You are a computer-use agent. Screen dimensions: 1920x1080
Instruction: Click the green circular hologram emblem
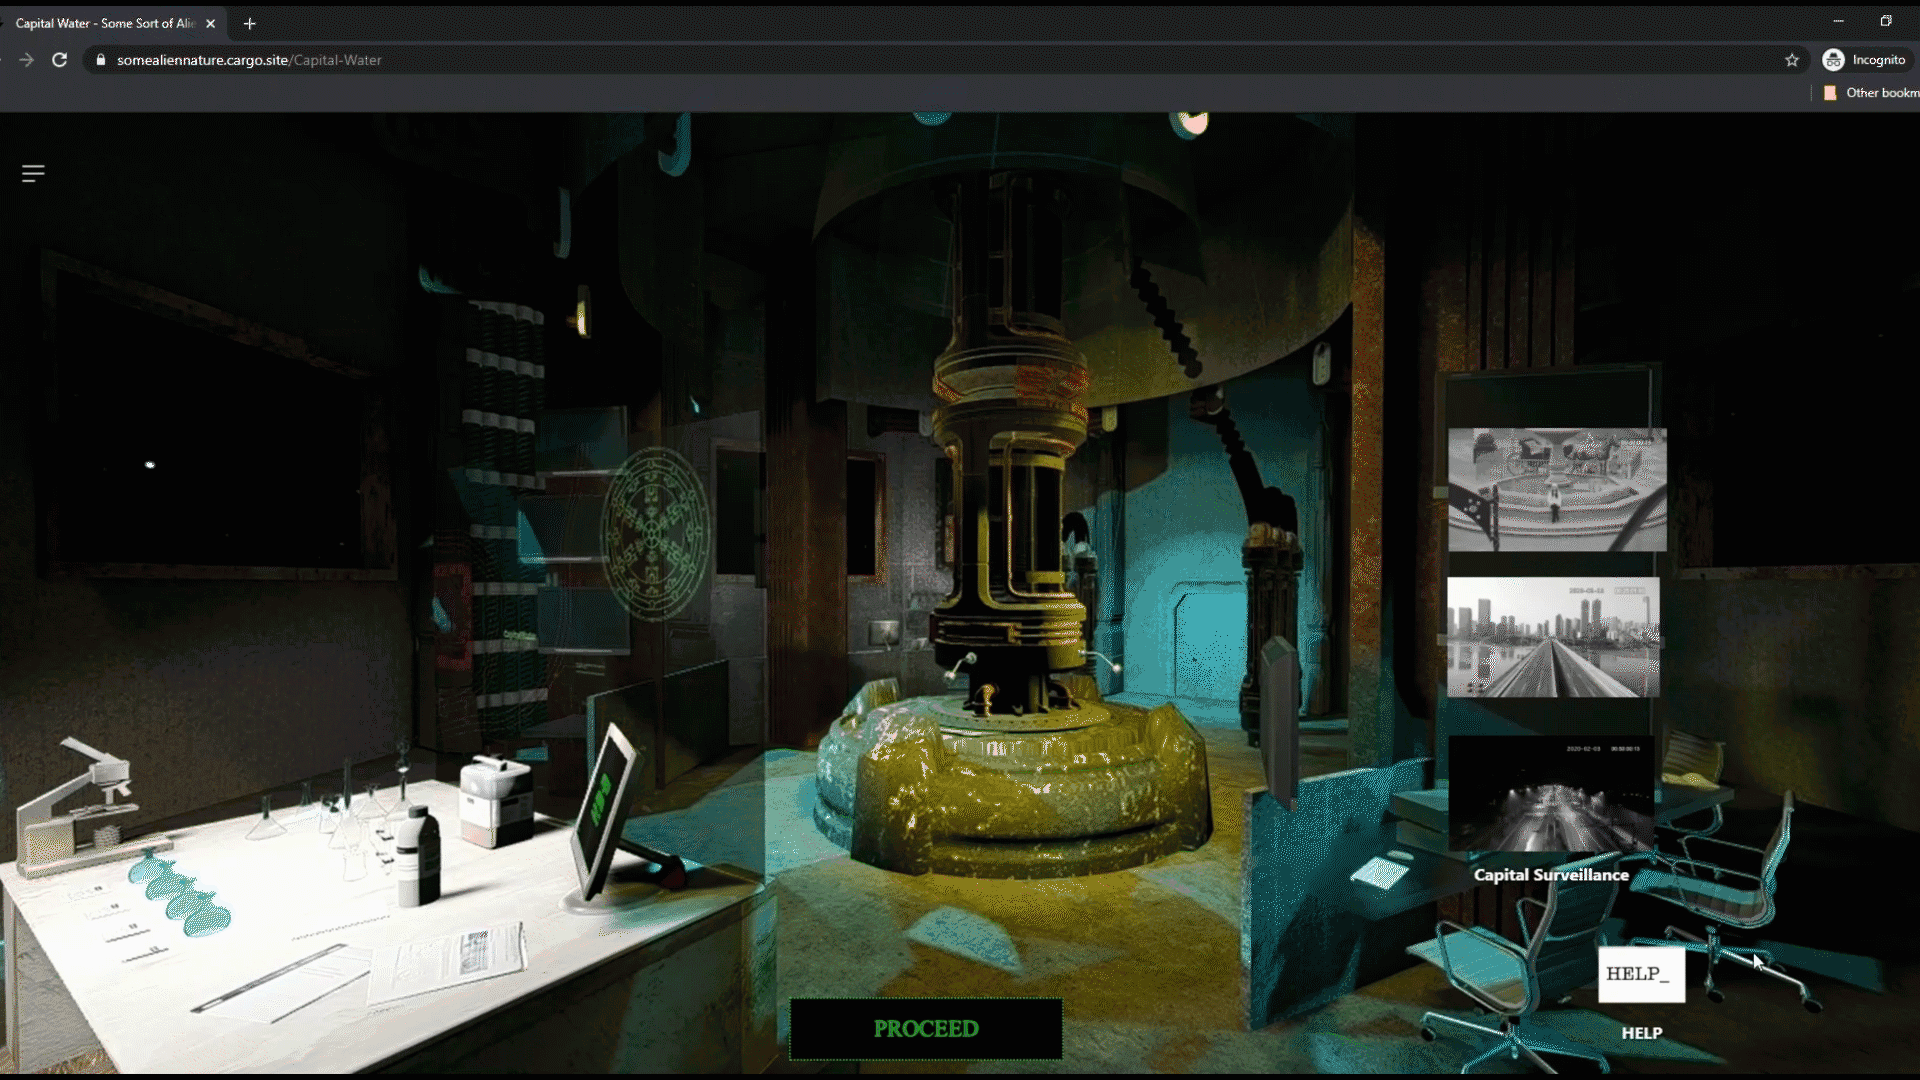point(654,533)
